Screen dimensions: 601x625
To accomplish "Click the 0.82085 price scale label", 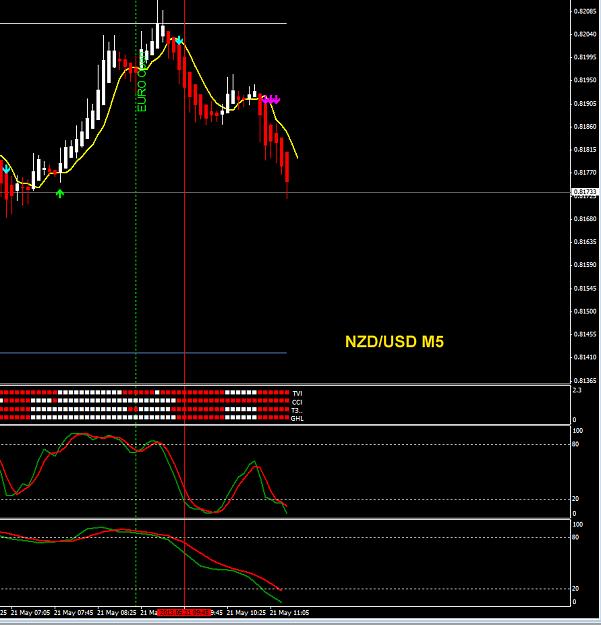I will pyautogui.click(x=585, y=12).
